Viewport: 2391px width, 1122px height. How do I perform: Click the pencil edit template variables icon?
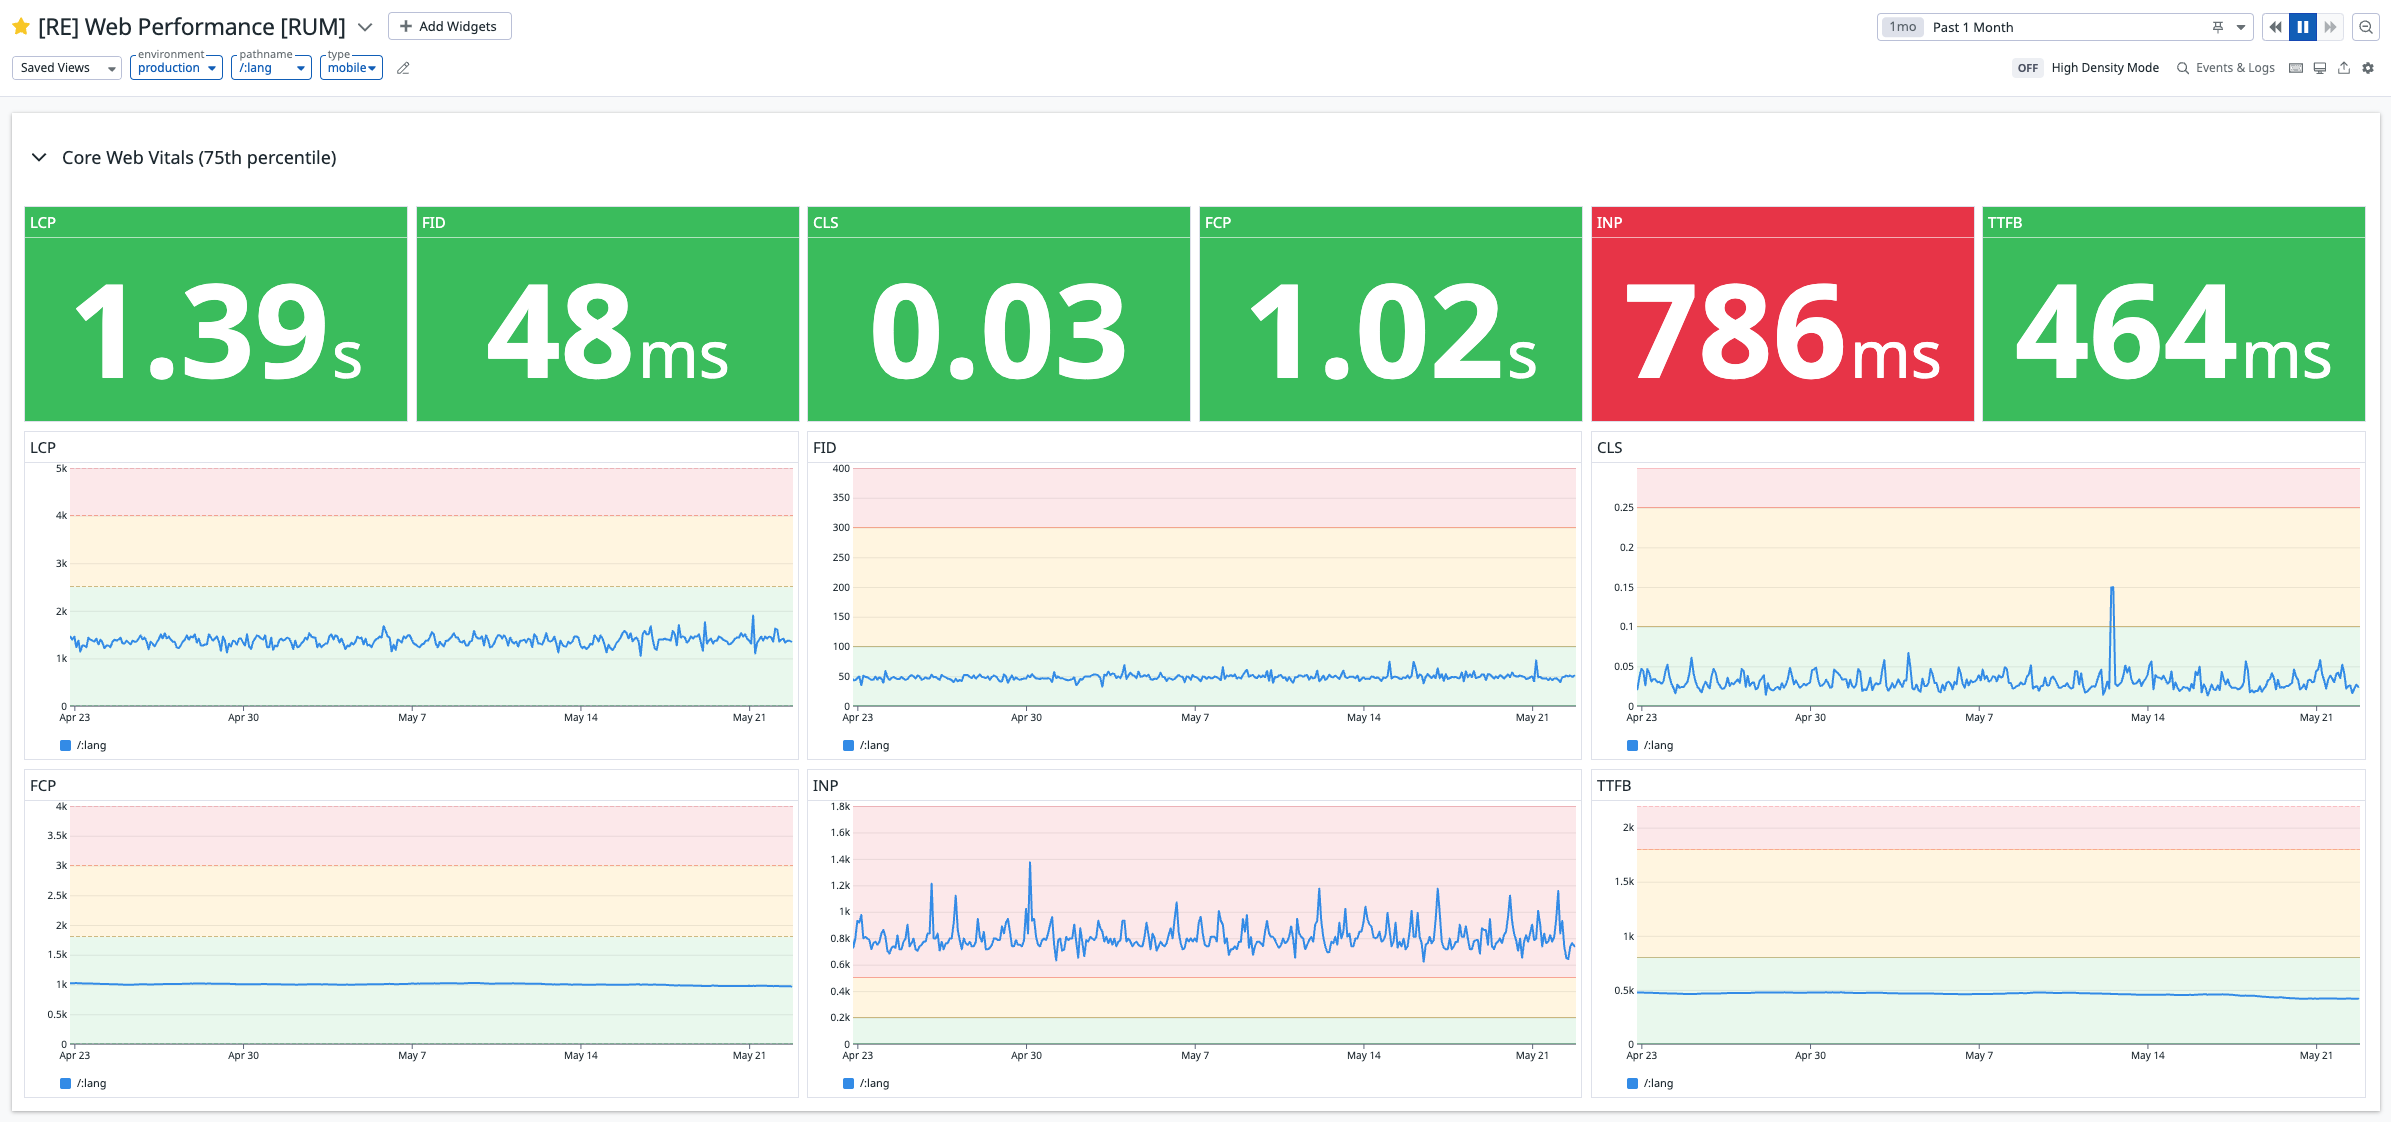click(x=403, y=68)
